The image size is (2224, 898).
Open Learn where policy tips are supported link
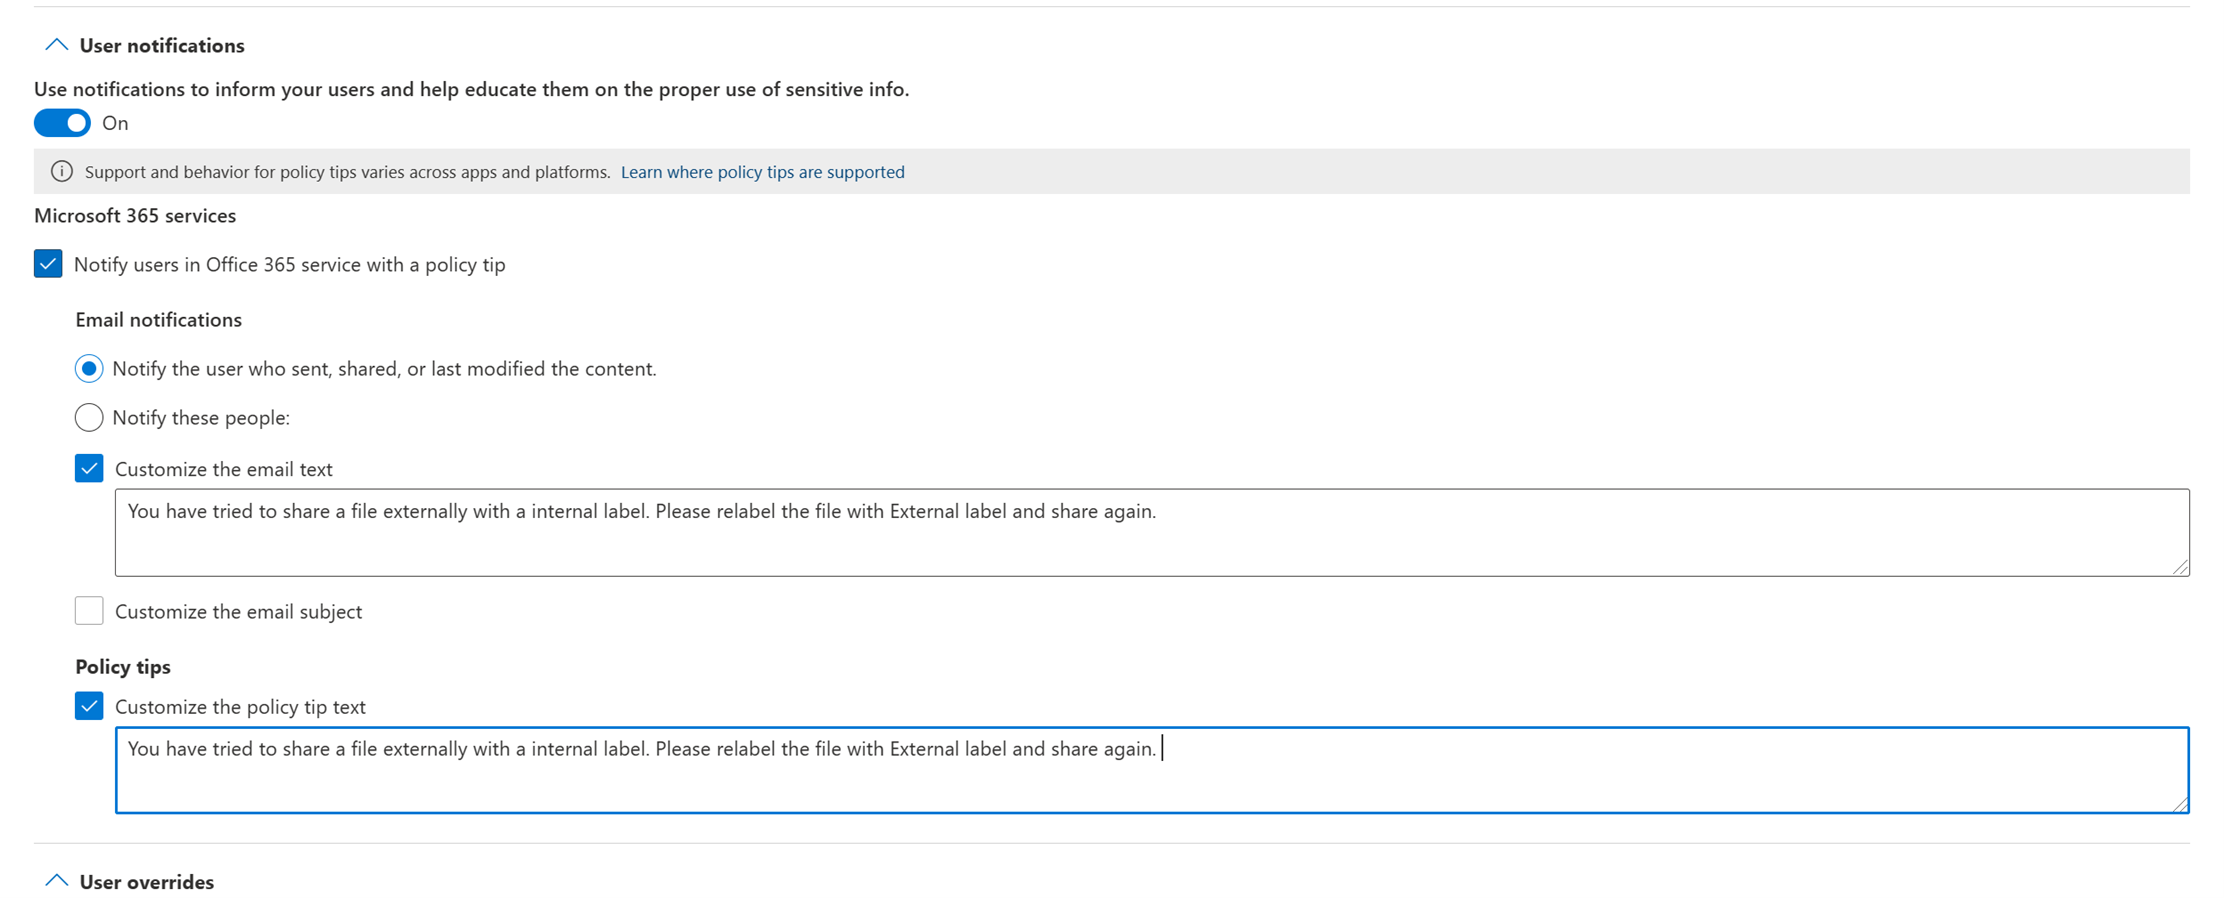pos(762,172)
